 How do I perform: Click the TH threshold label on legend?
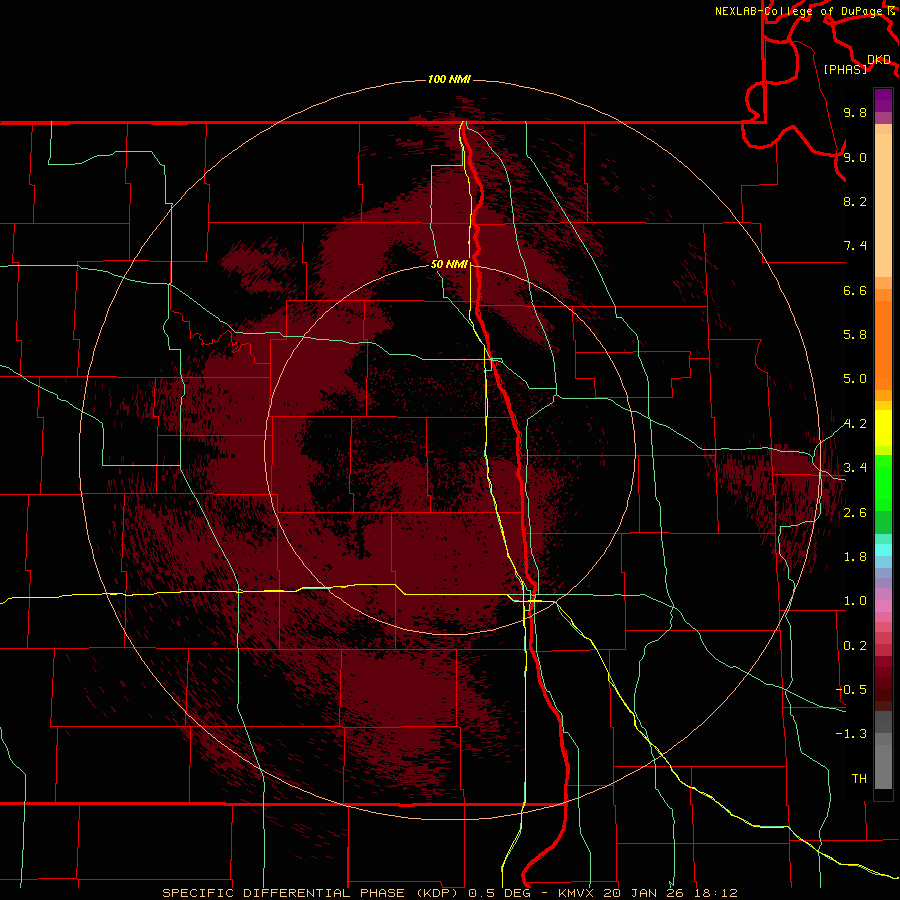(859, 779)
